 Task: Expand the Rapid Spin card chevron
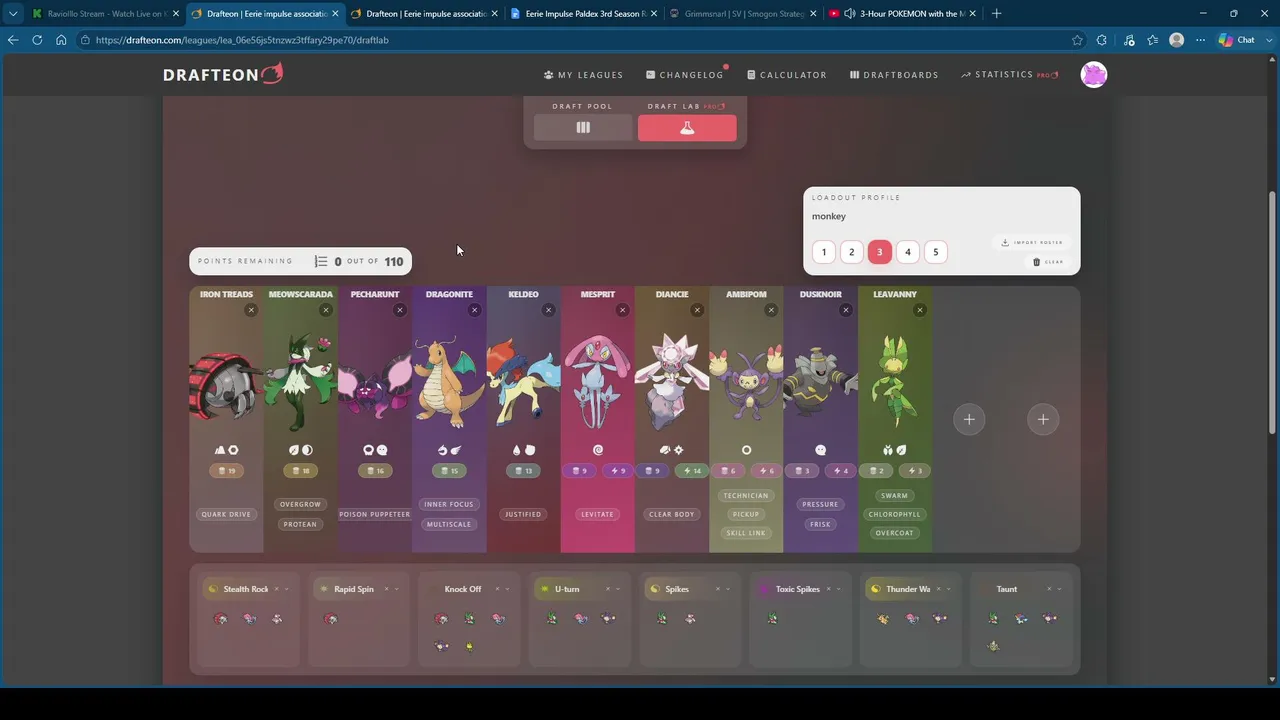coord(397,589)
